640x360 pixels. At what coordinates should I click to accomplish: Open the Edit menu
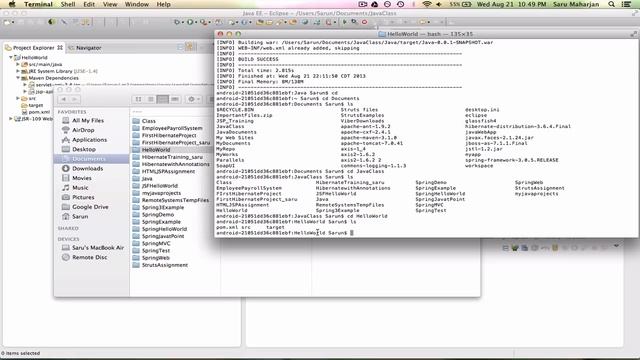click(89, 4)
